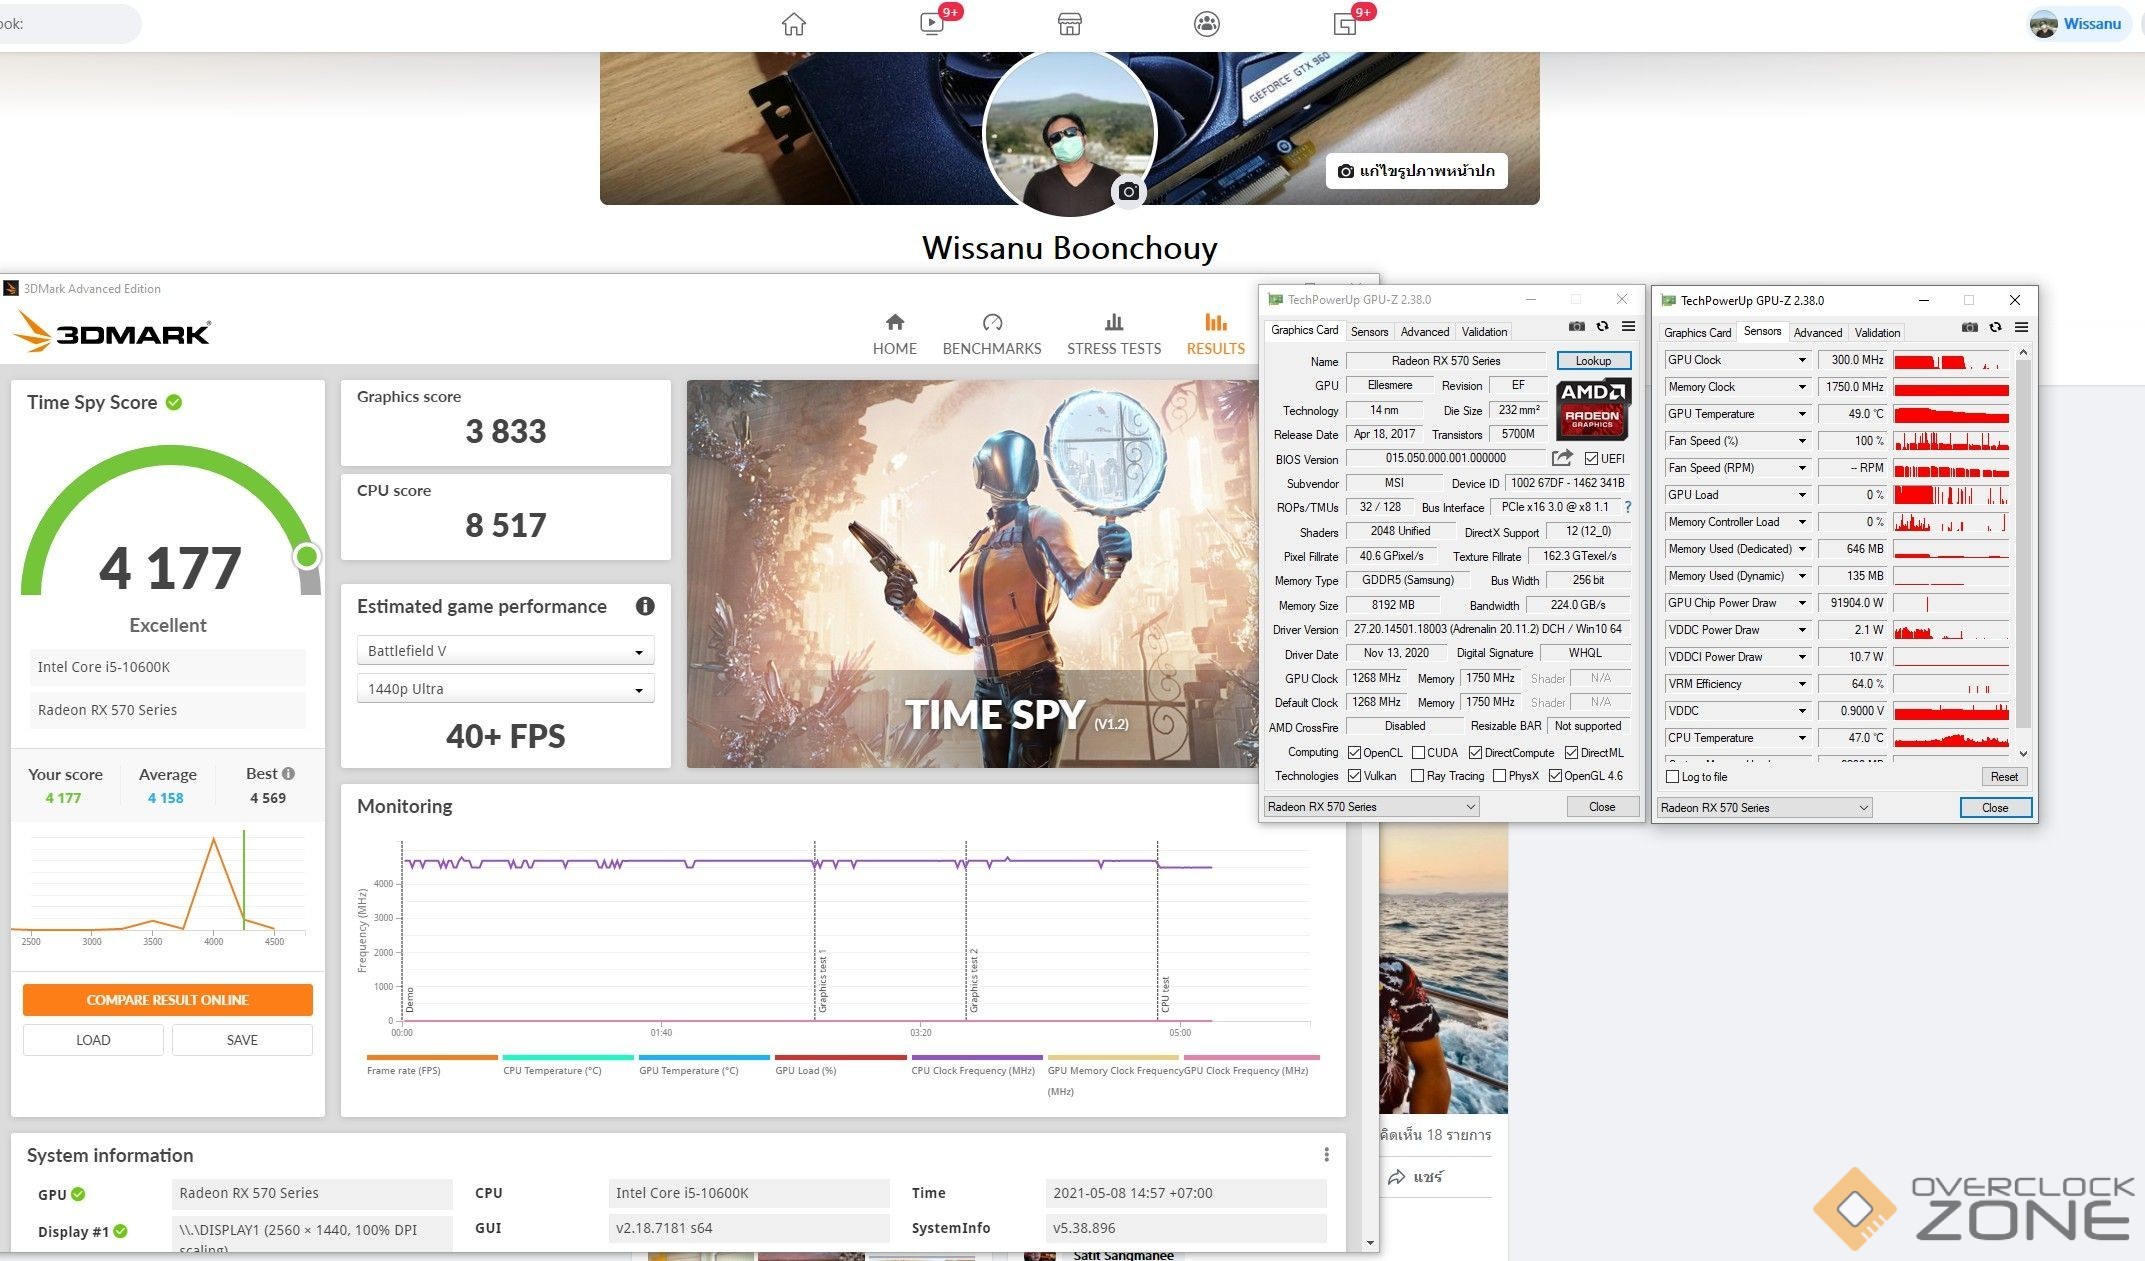Click BIOS export share icon
The image size is (2145, 1261).
click(x=1561, y=458)
